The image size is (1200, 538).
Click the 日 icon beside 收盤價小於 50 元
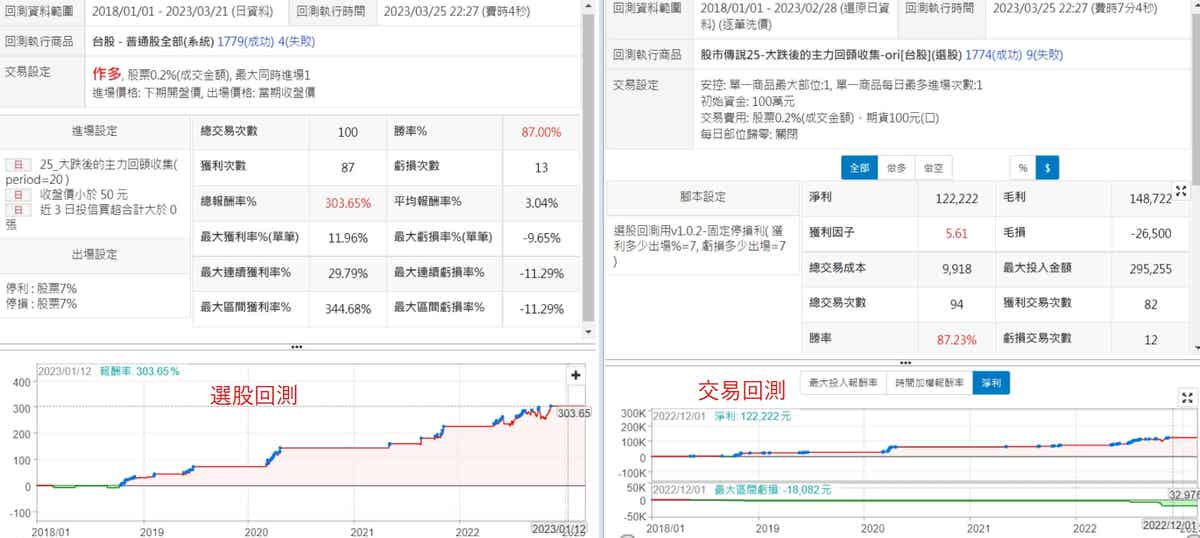click(17, 194)
